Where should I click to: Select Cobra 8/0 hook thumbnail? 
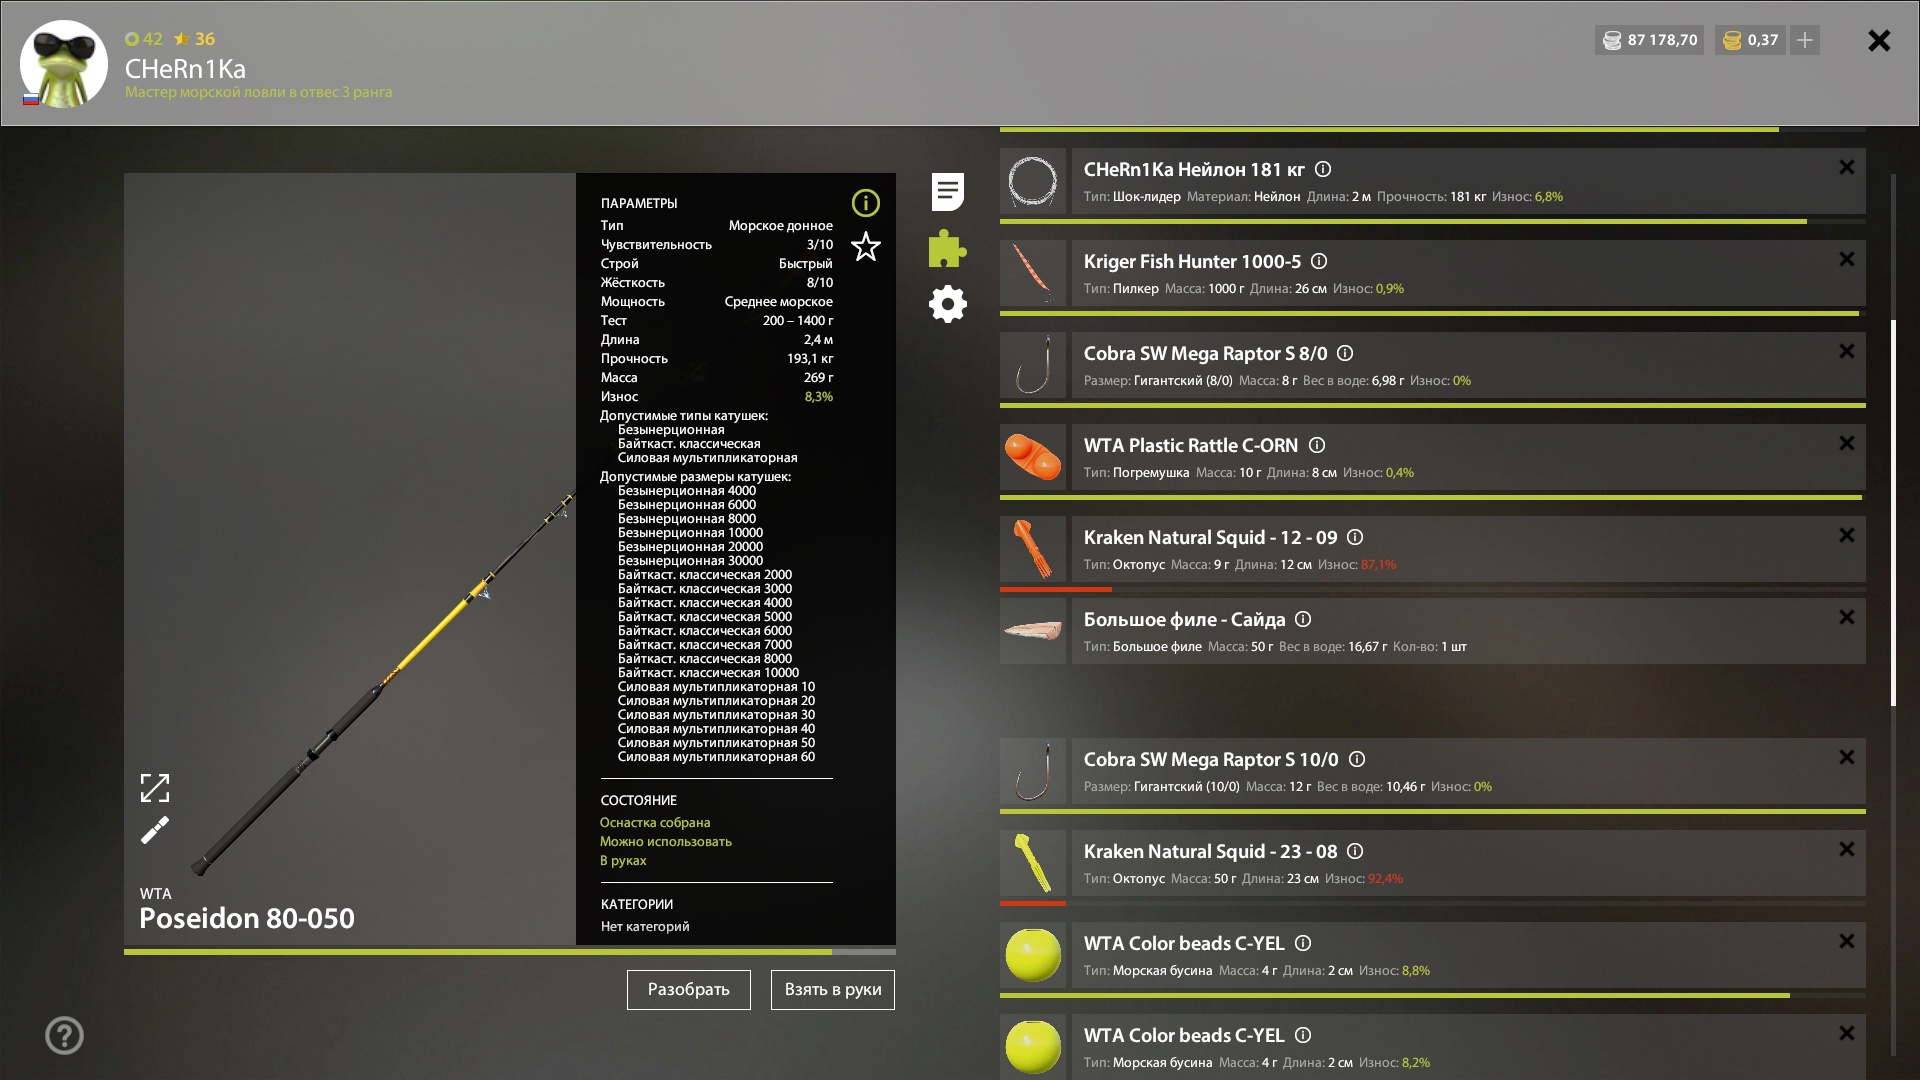tap(1033, 365)
